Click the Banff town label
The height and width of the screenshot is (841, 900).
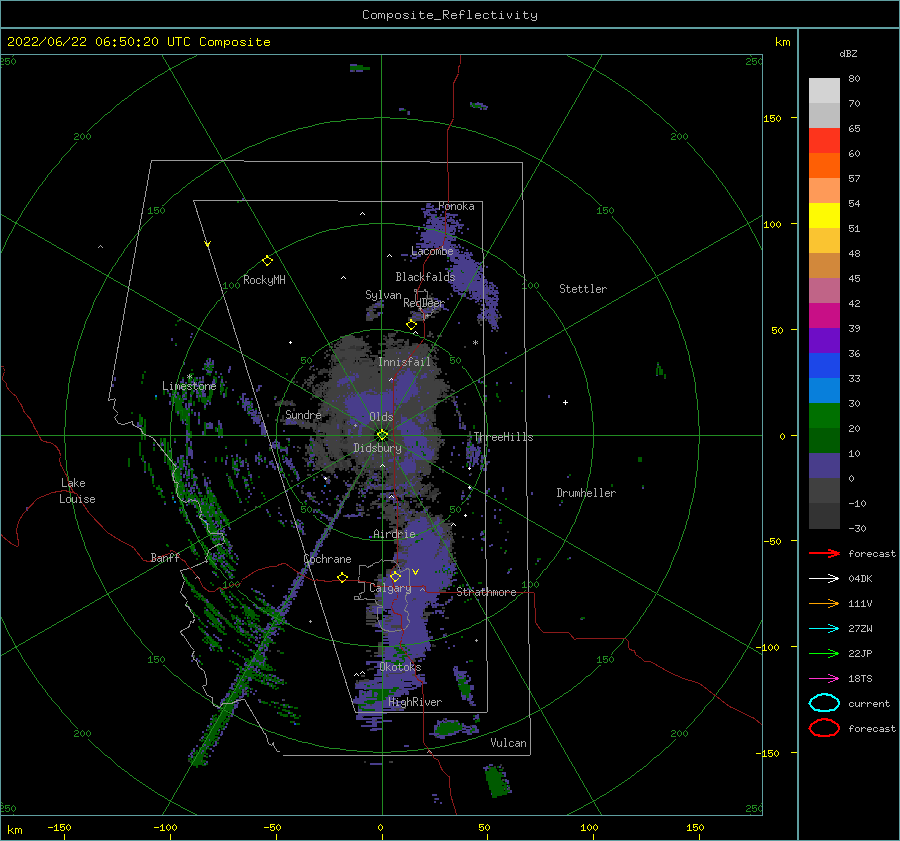tap(165, 558)
